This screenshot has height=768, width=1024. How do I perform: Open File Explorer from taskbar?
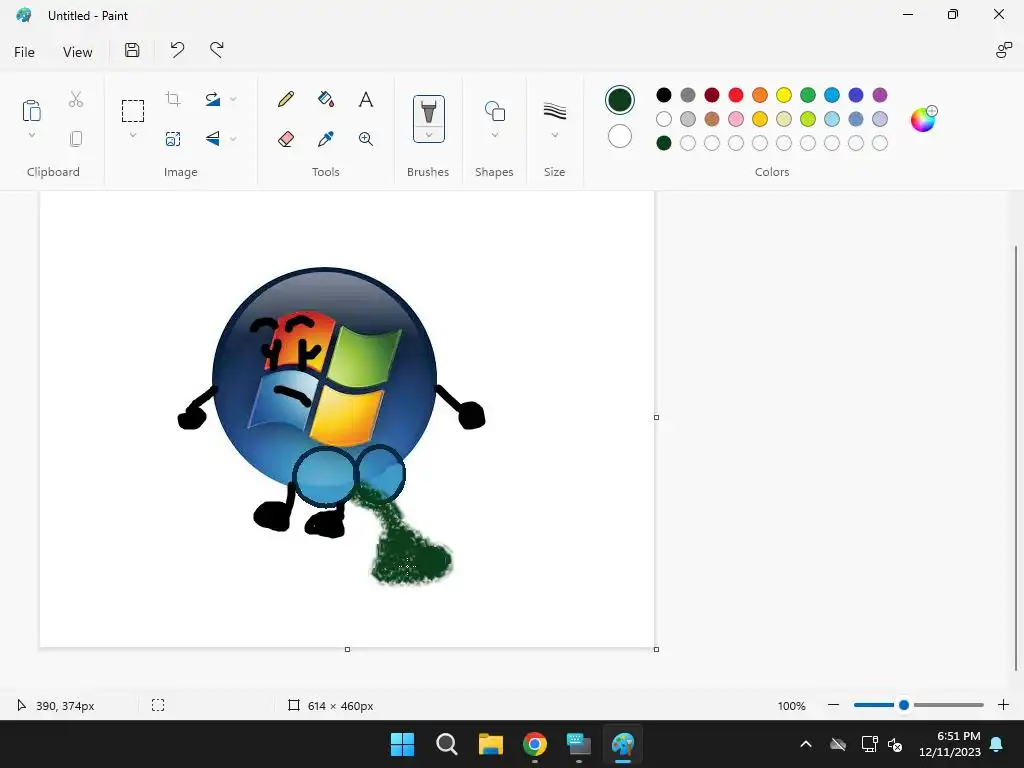tap(490, 744)
